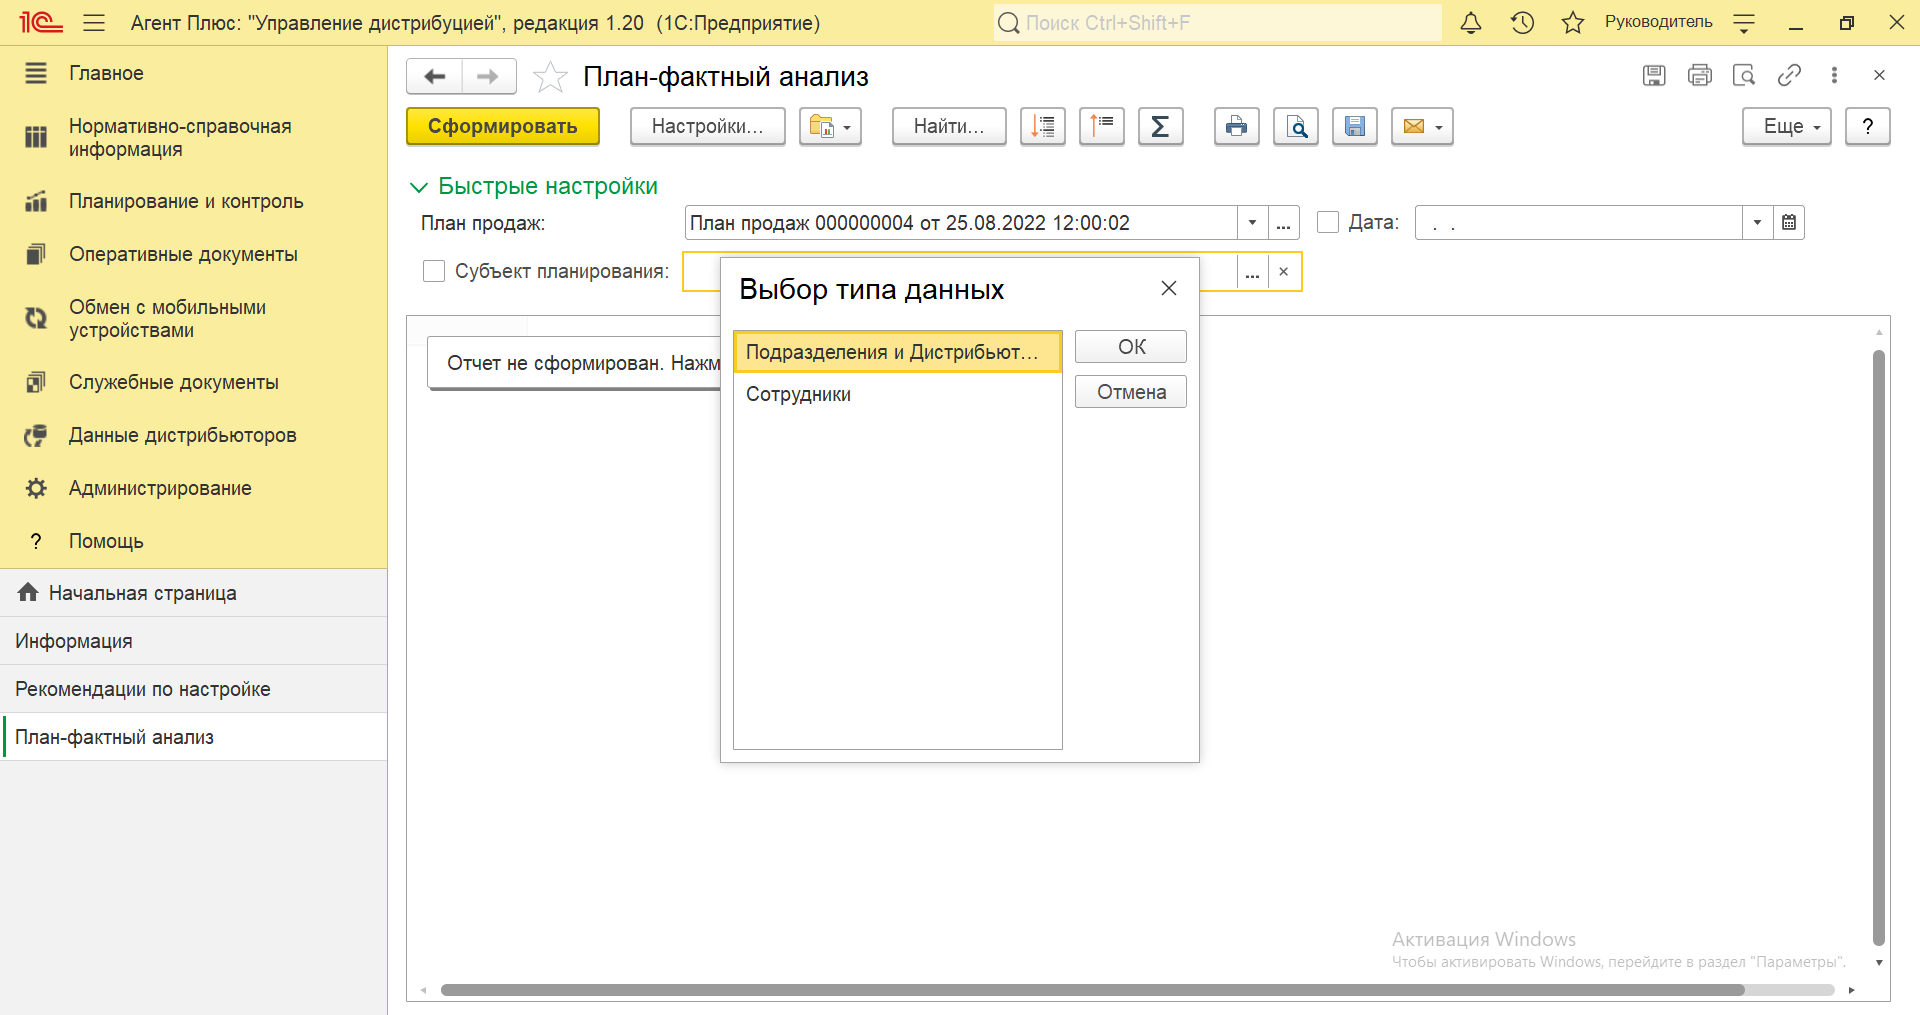Enable the Дата checkbox
This screenshot has height=1015, width=1920.
(x=1328, y=223)
